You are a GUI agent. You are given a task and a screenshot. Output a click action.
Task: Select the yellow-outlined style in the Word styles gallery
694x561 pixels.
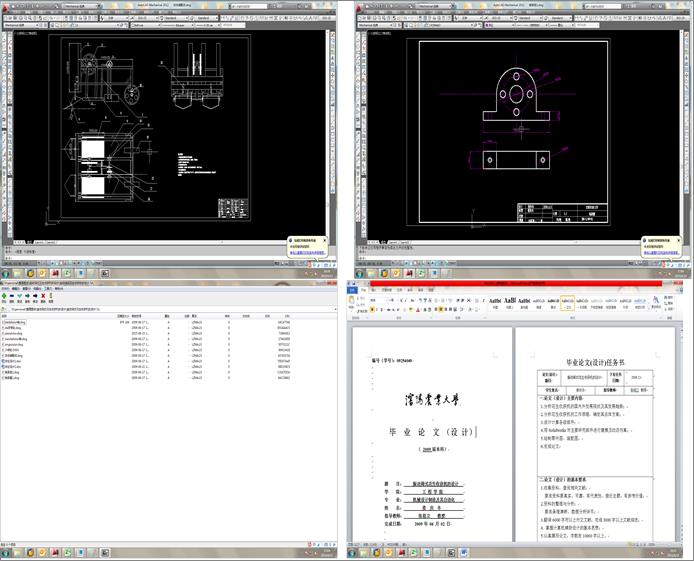click(x=567, y=303)
